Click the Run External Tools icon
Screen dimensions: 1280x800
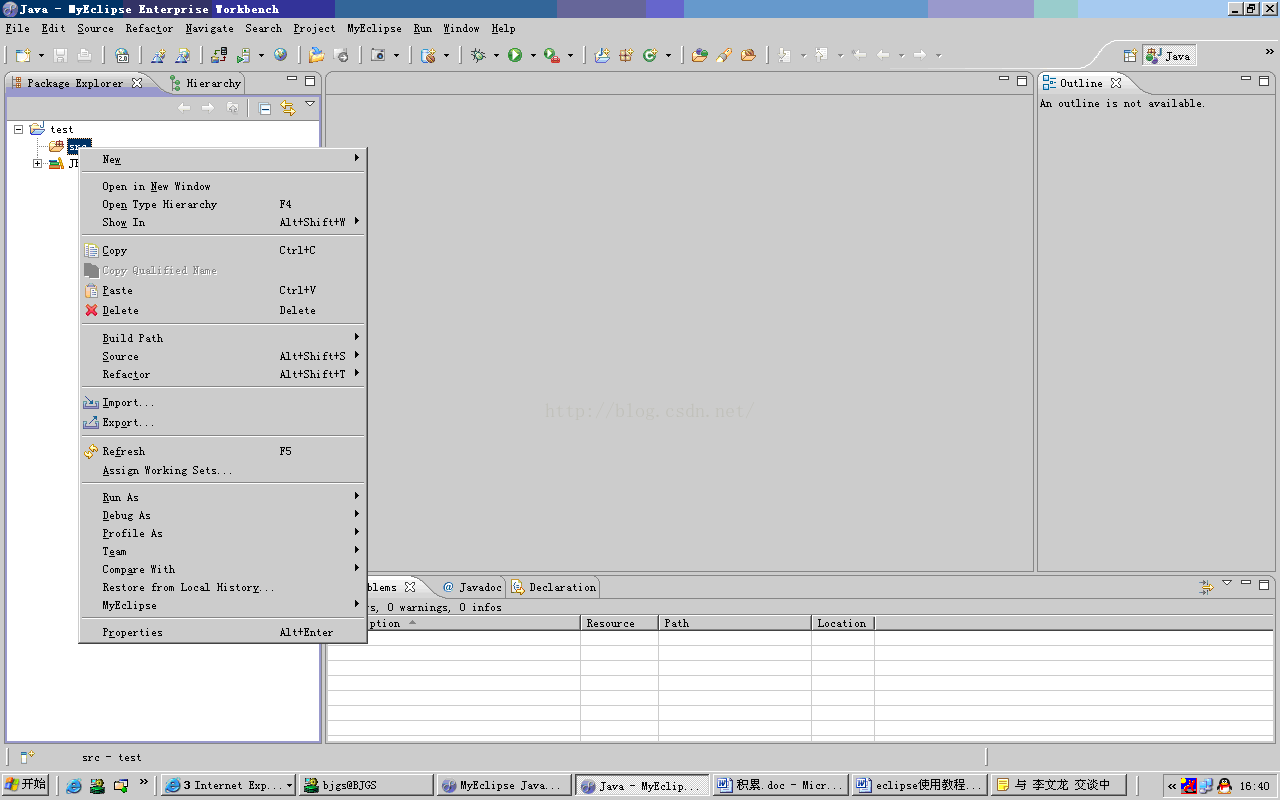551,55
